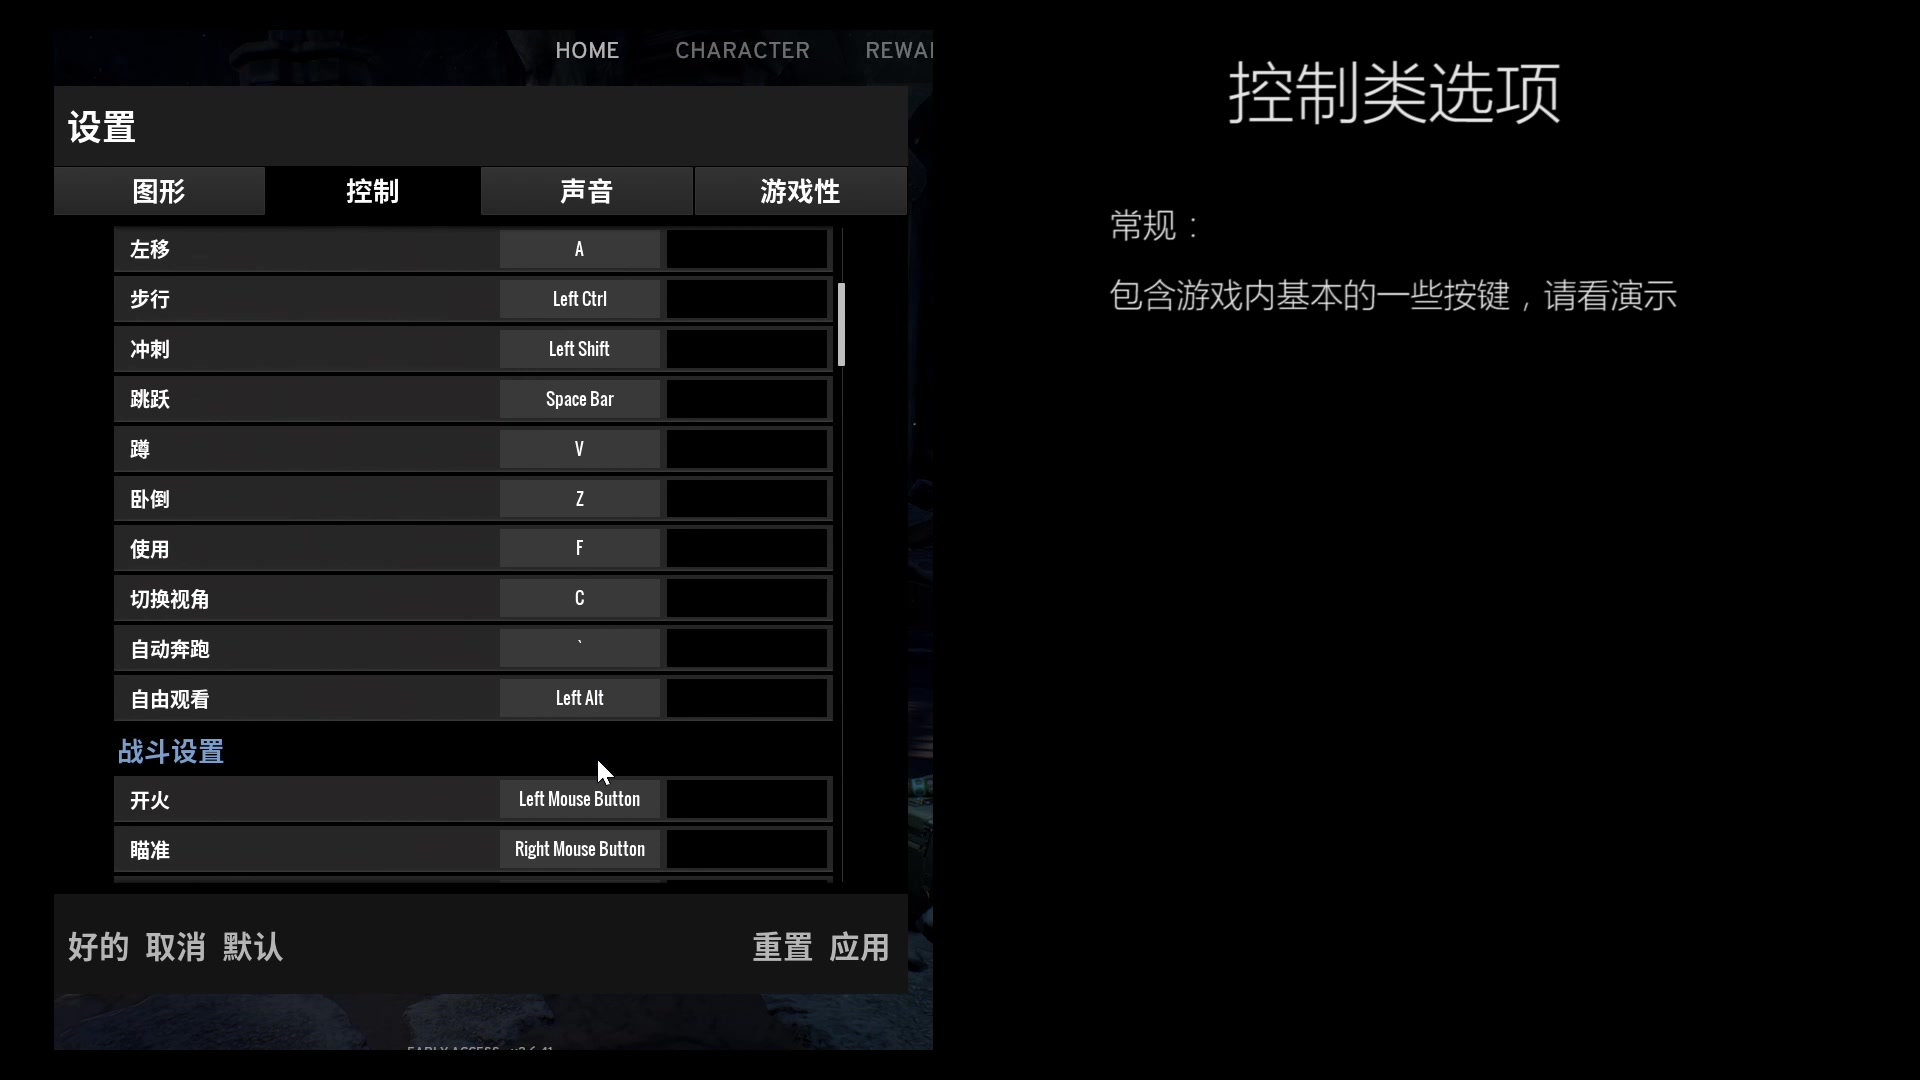Switch to 控制 (Controls) settings tab
Screen dimensions: 1920x1080
tap(372, 191)
